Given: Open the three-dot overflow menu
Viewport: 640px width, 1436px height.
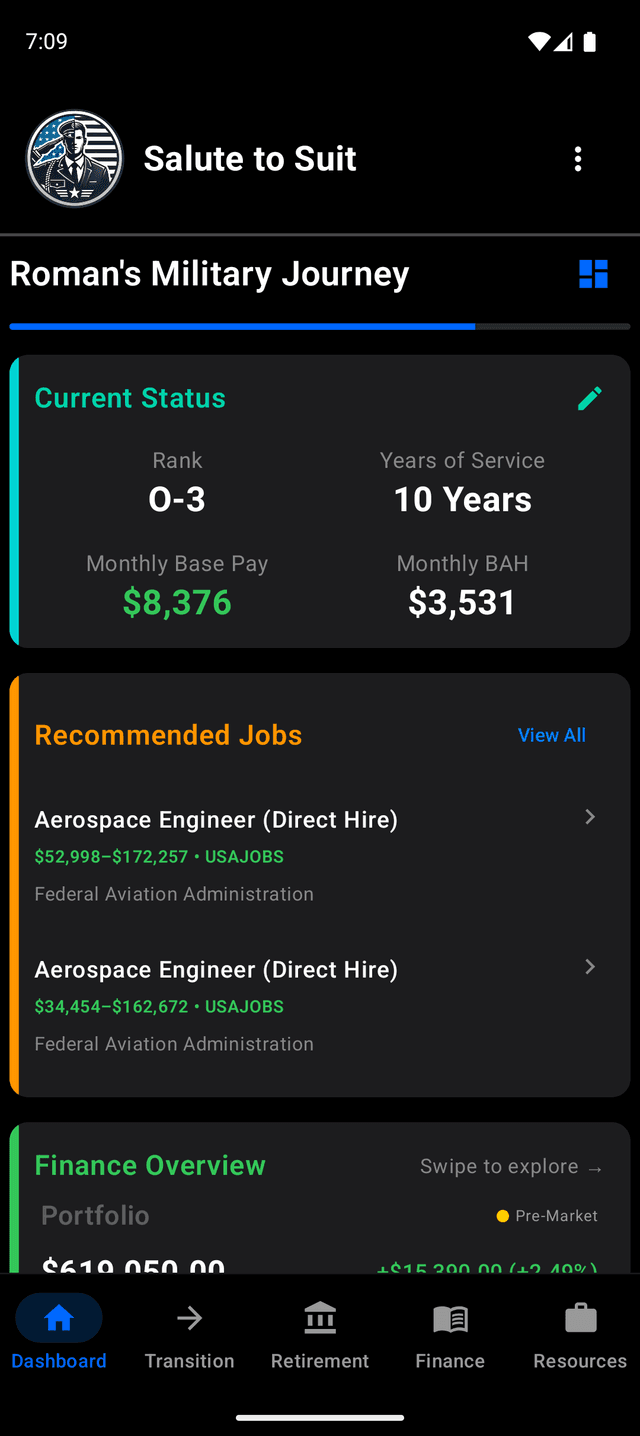Looking at the screenshot, I should tap(577, 158).
